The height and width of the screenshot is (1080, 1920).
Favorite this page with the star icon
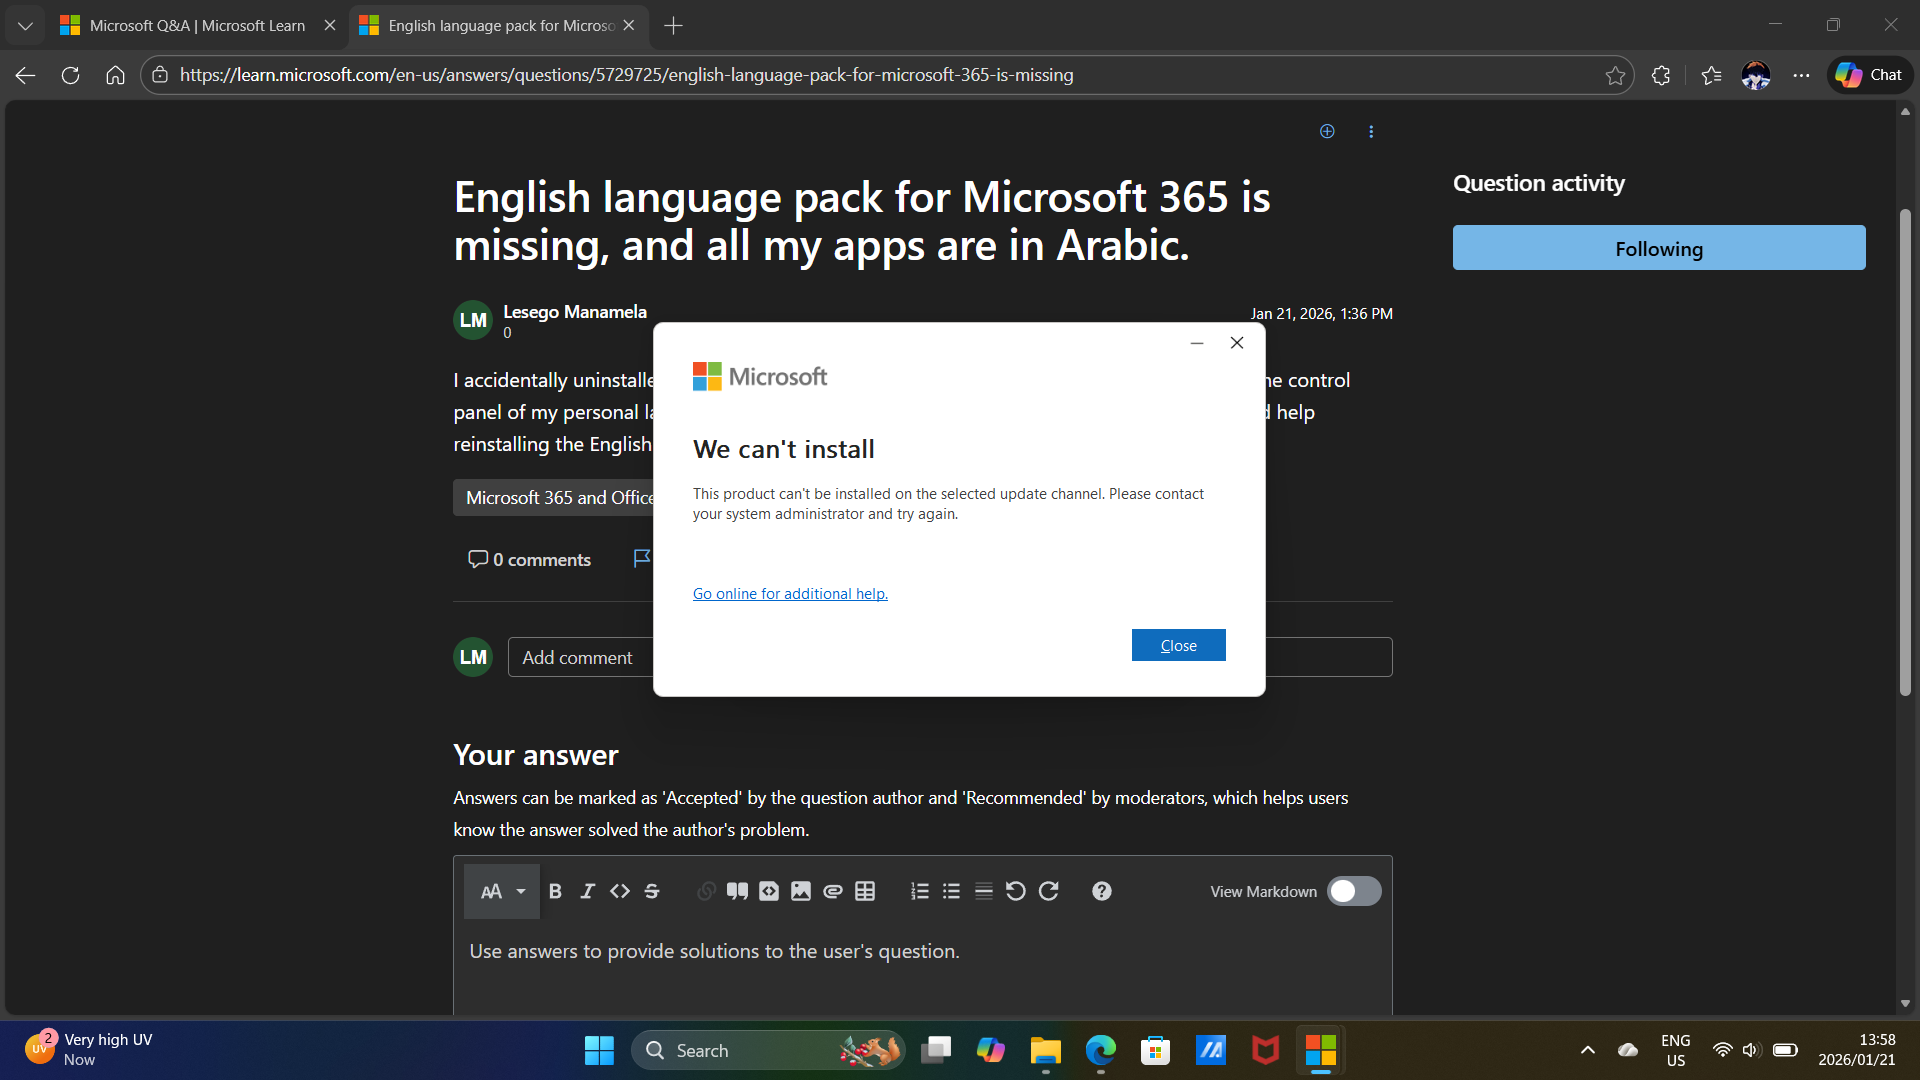point(1615,75)
